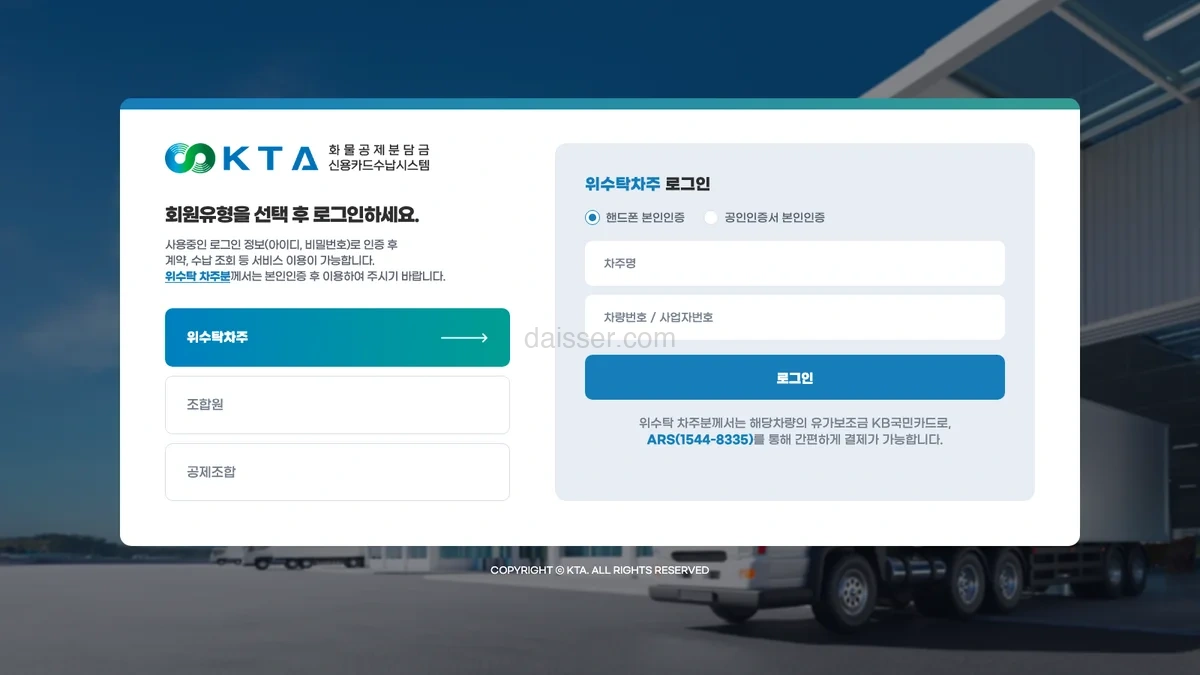Click the 회원유형을 선택 후 로그인하세요 heading

292,215
